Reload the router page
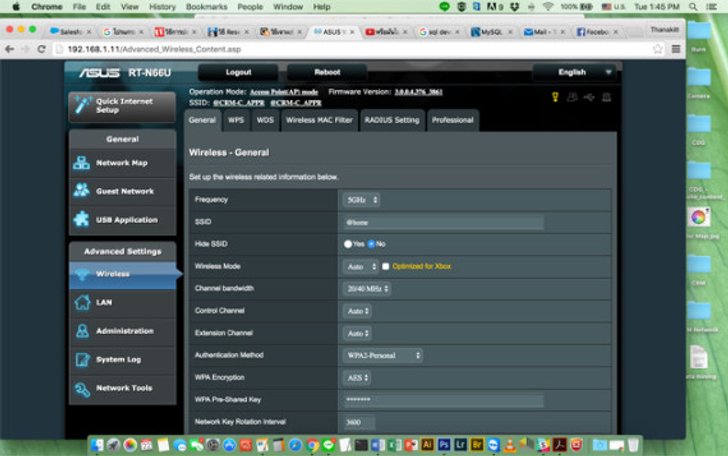The height and width of the screenshot is (456, 728). (41, 49)
